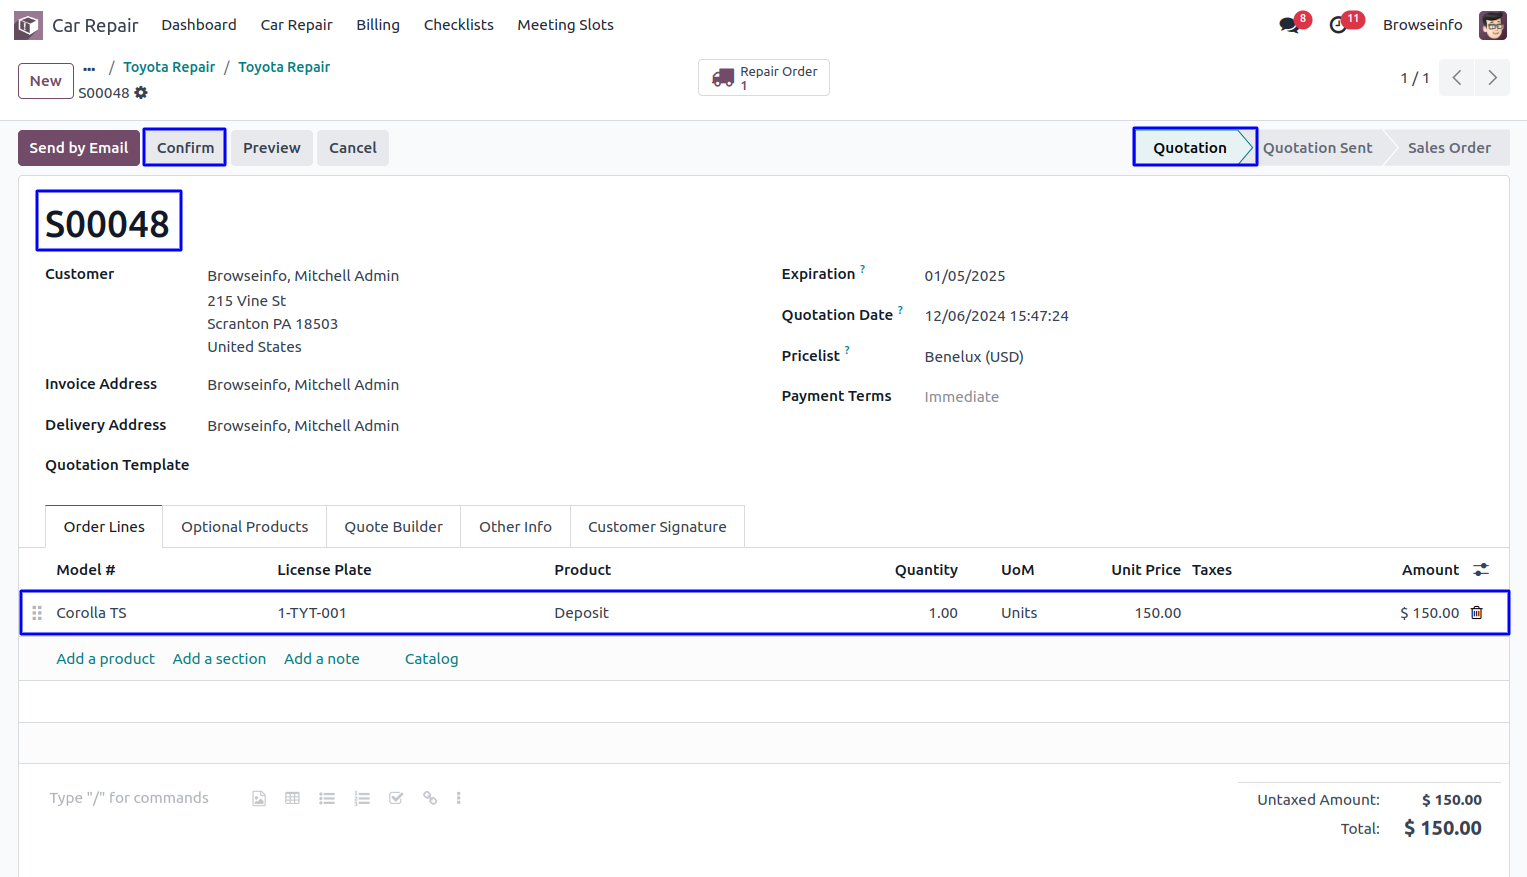Insert a table using the editor icon

coord(292,798)
